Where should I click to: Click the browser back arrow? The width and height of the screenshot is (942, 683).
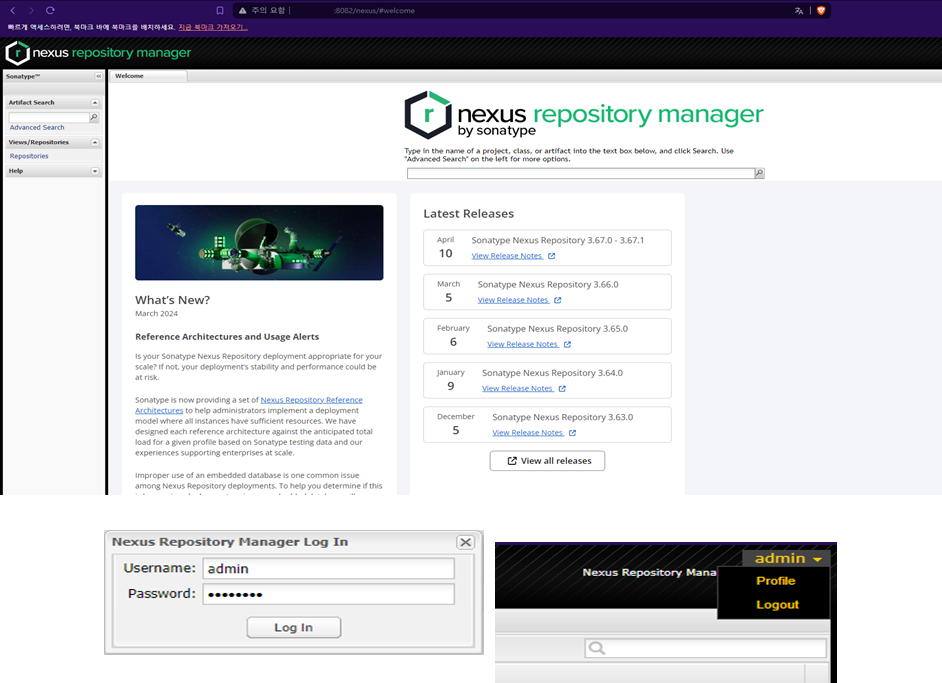[13, 10]
